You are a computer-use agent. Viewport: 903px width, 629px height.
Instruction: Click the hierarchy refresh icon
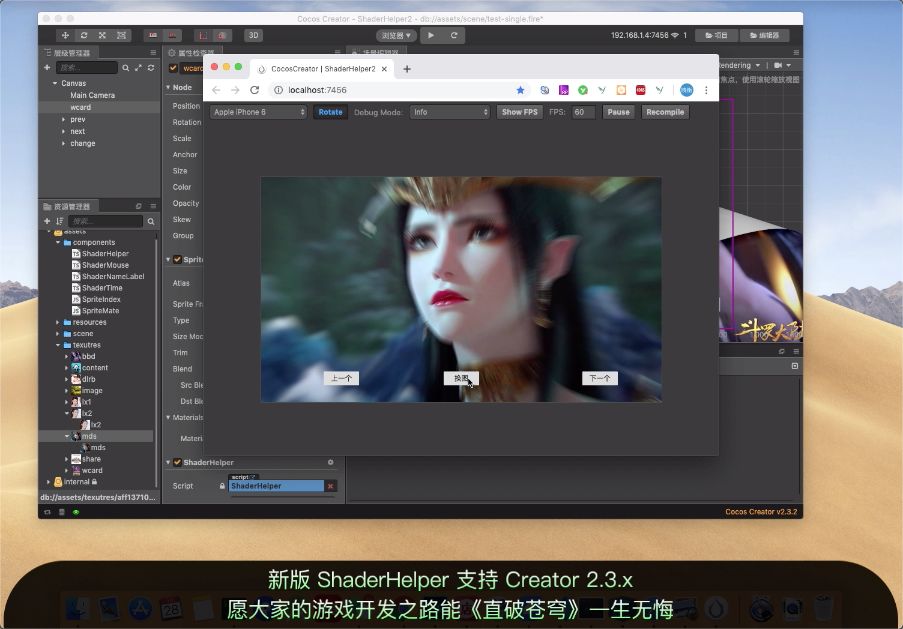(151, 67)
